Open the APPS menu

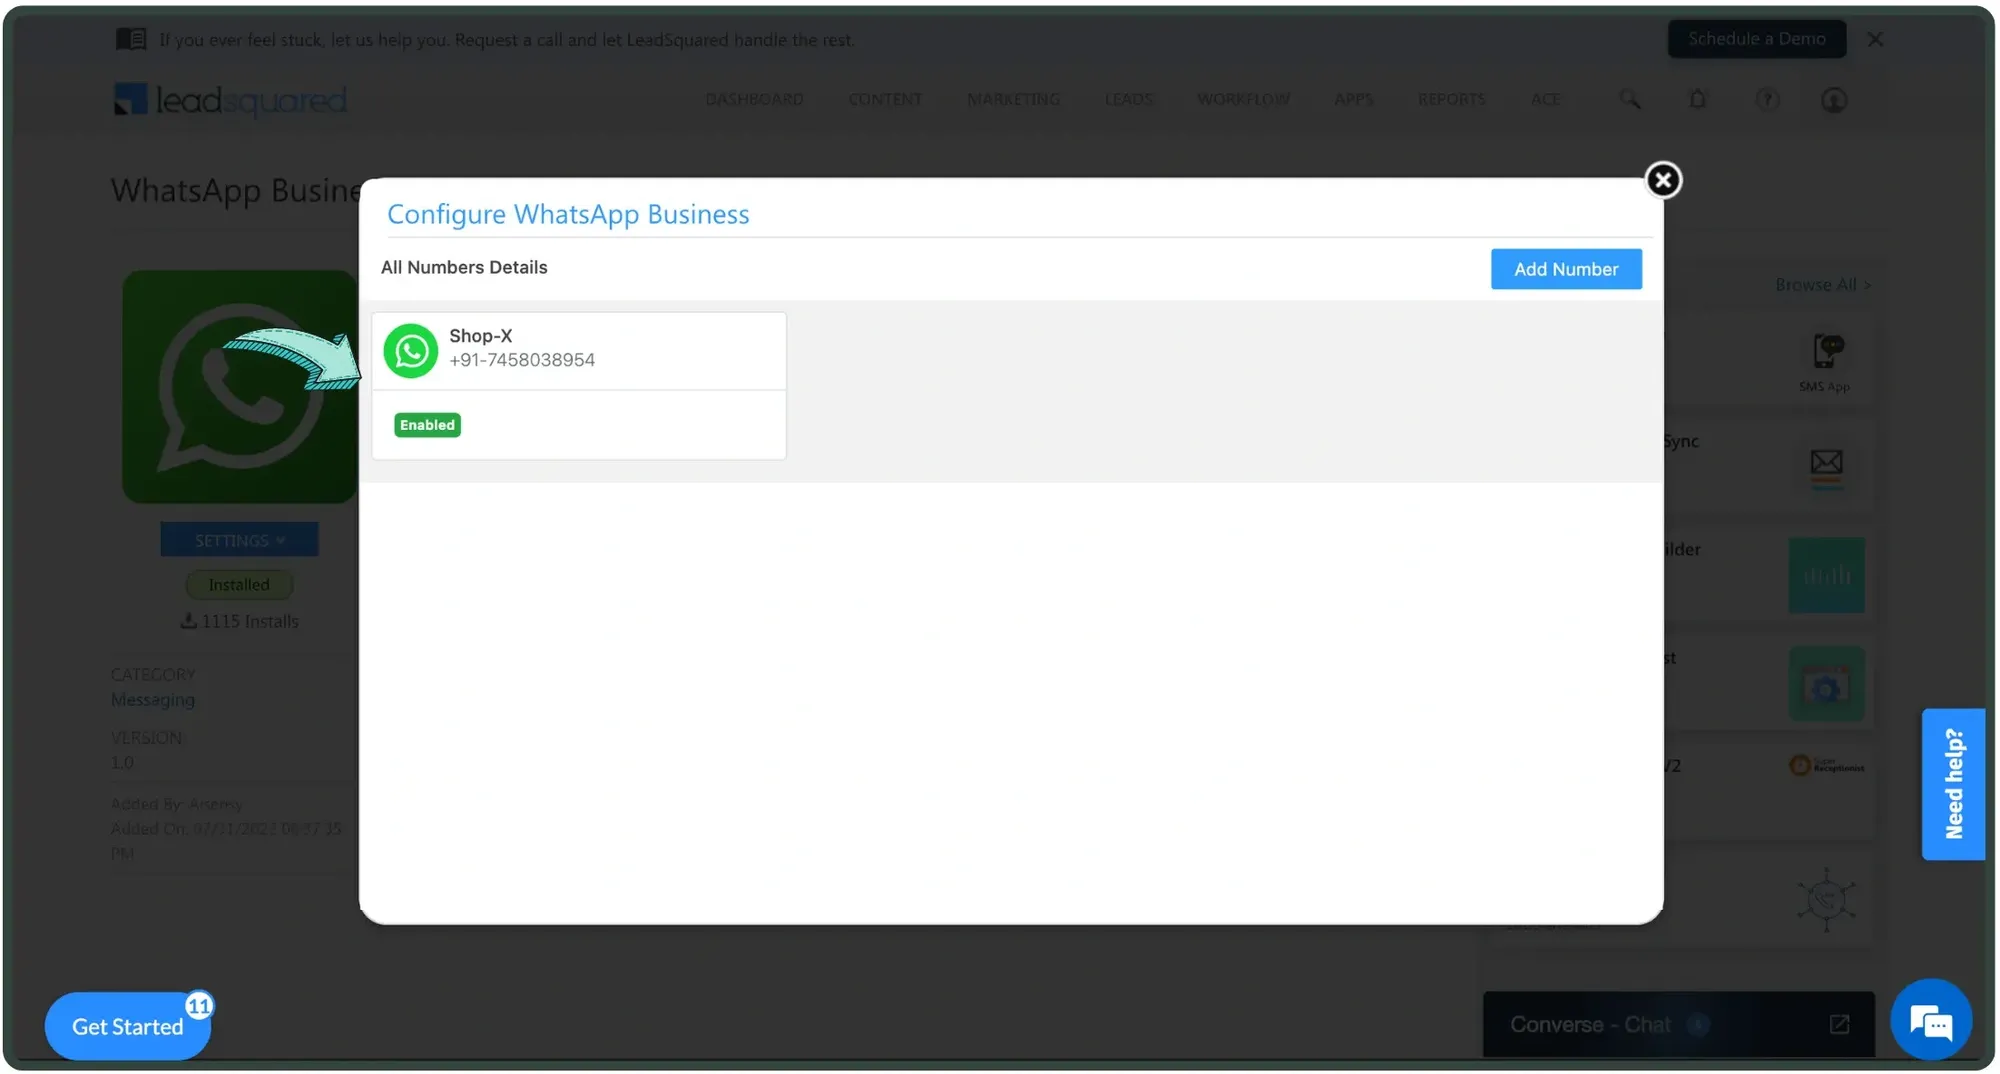[x=1353, y=99]
